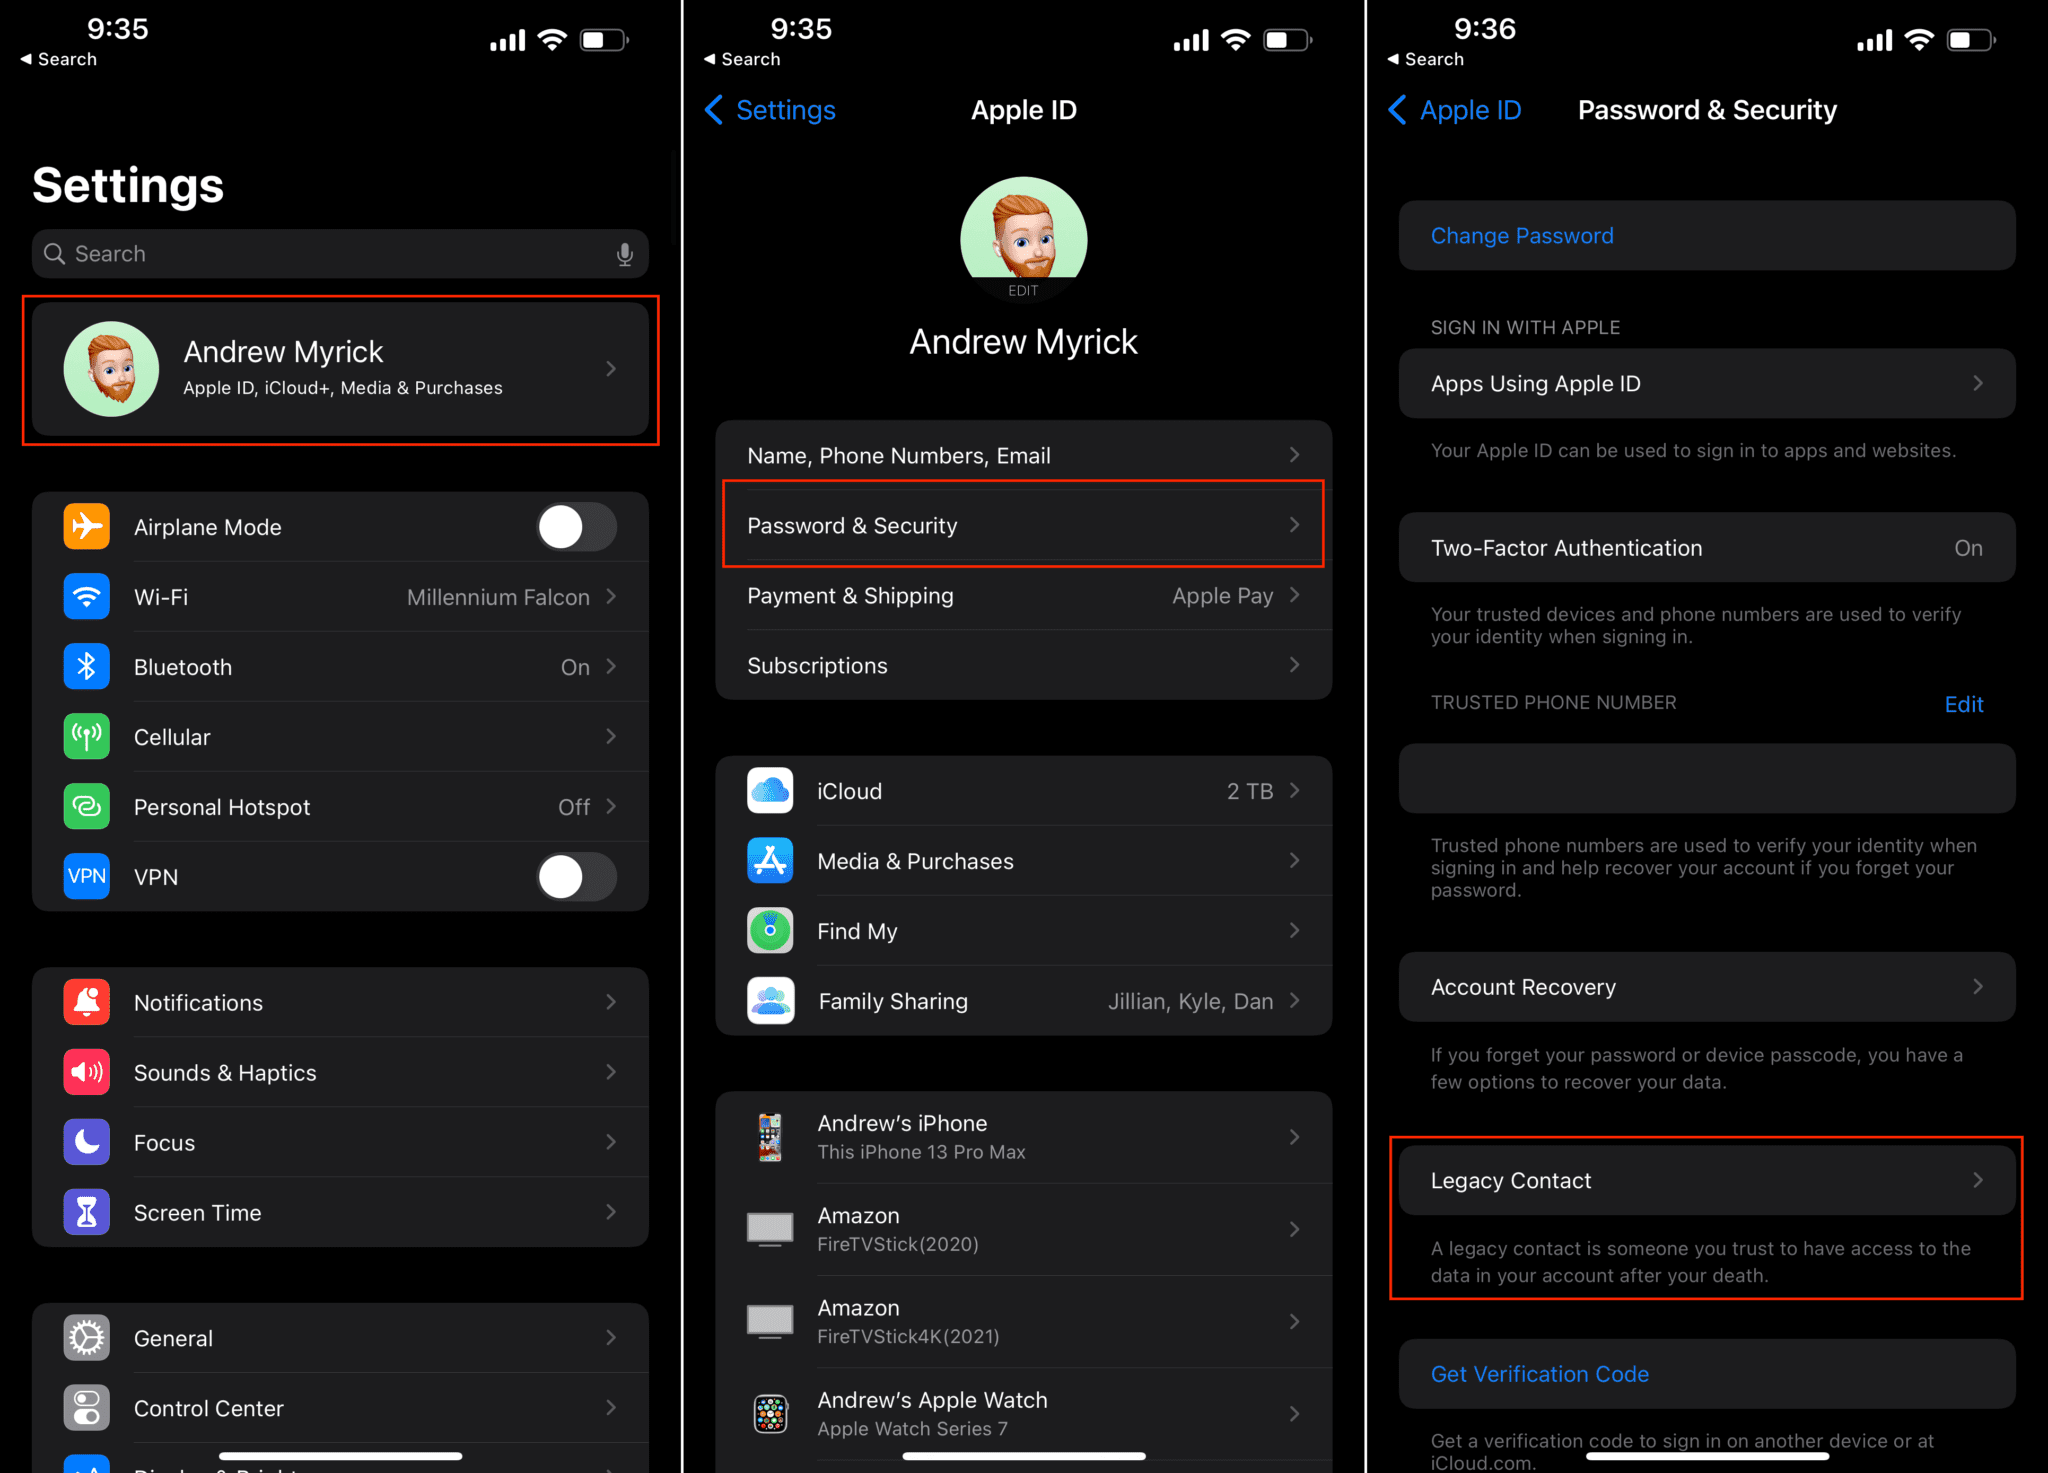
Task: Open Legacy Contact via its chevron
Action: tap(1978, 1180)
